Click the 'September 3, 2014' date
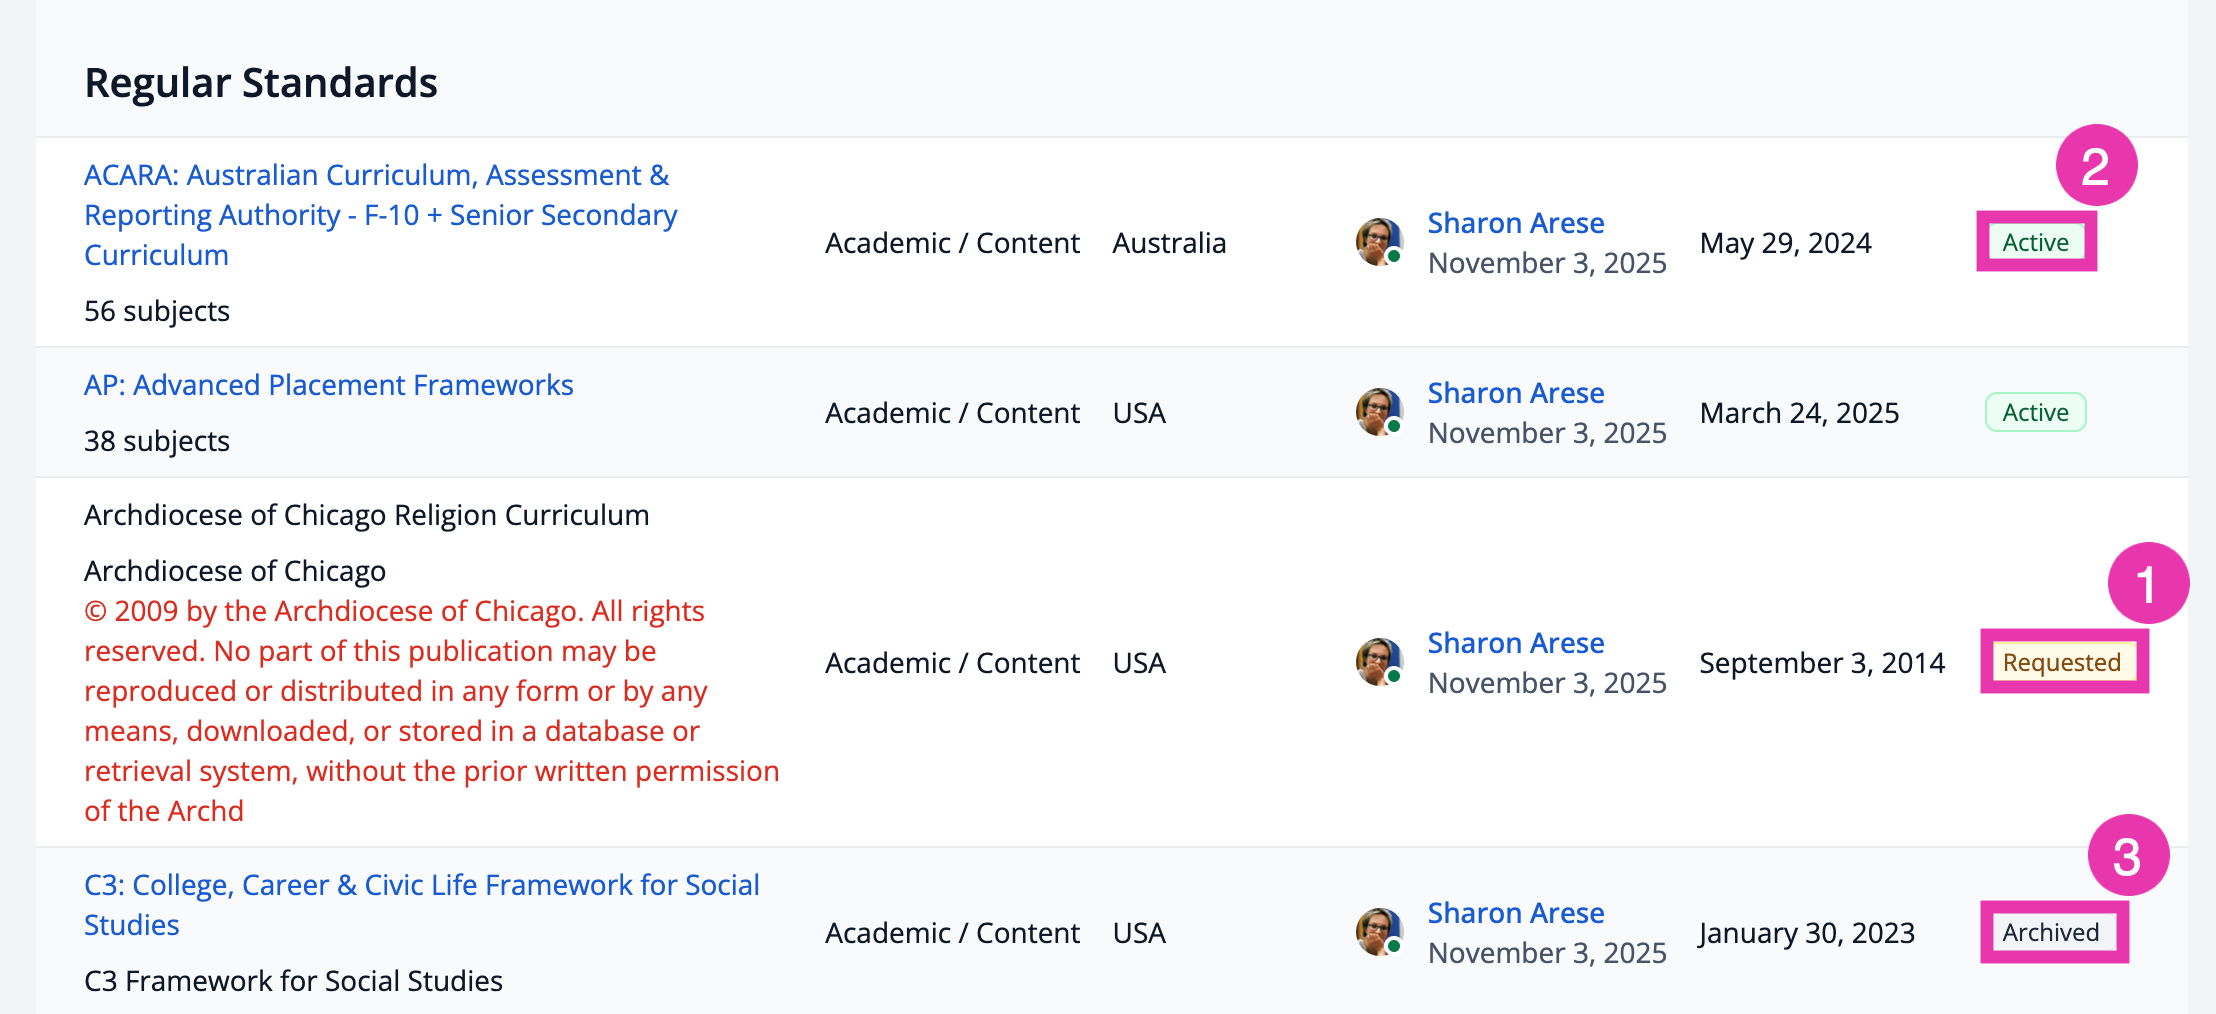This screenshot has height=1014, width=2216. [x=1822, y=663]
